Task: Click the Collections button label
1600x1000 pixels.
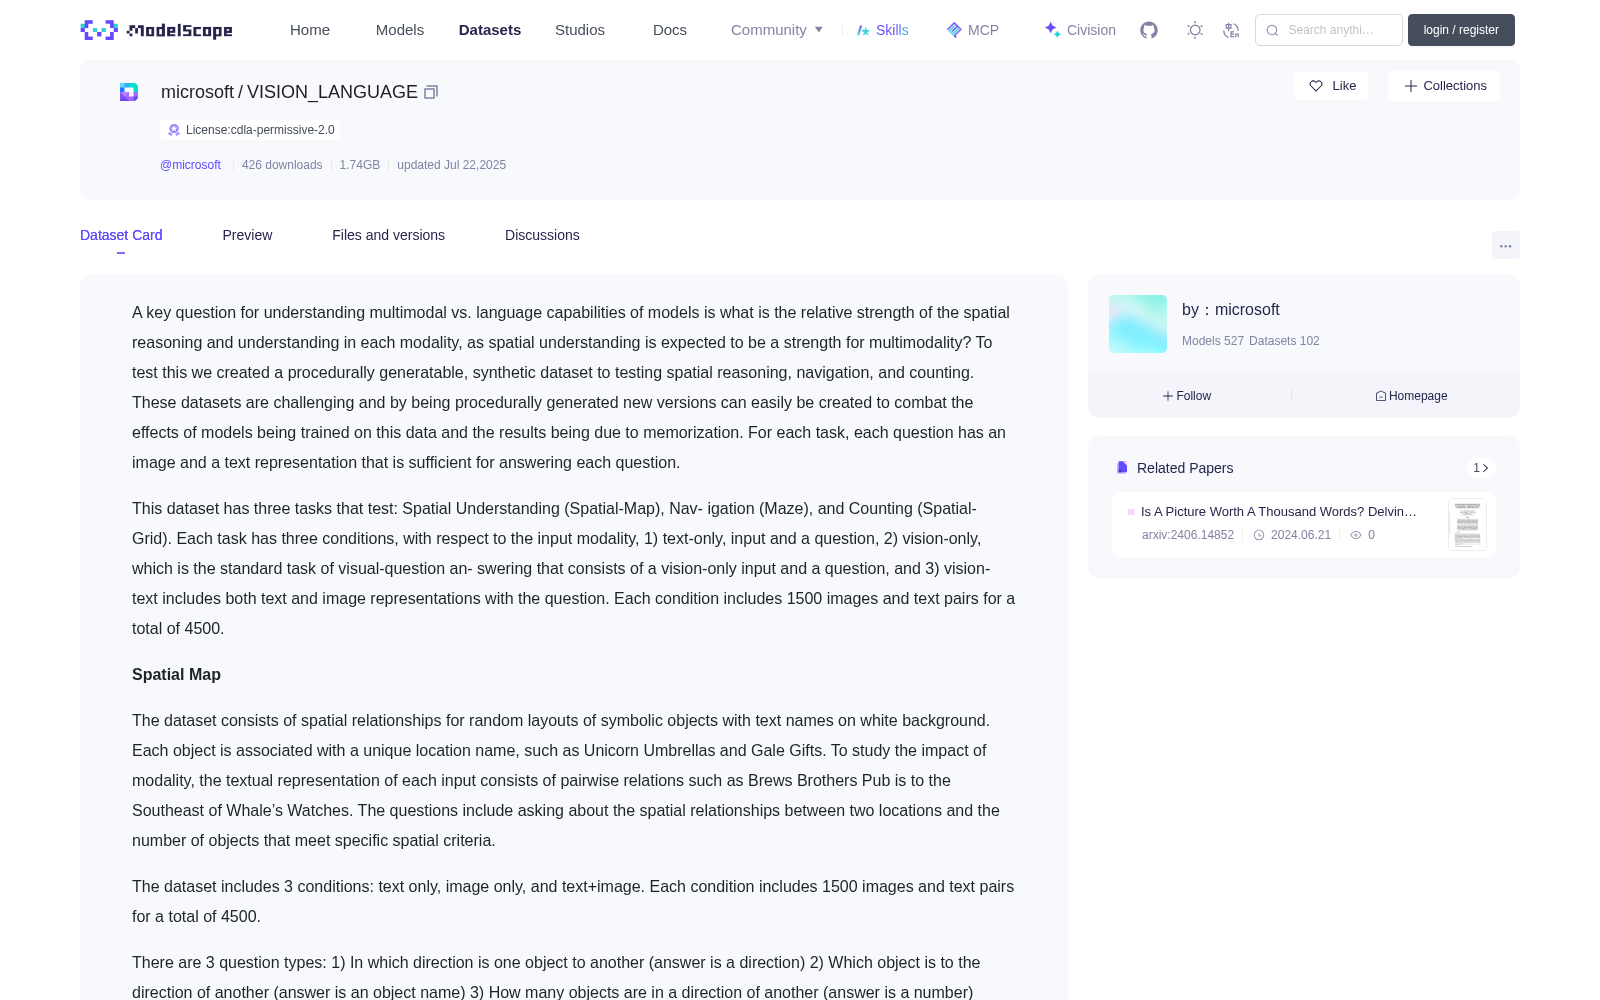Action: (1455, 86)
